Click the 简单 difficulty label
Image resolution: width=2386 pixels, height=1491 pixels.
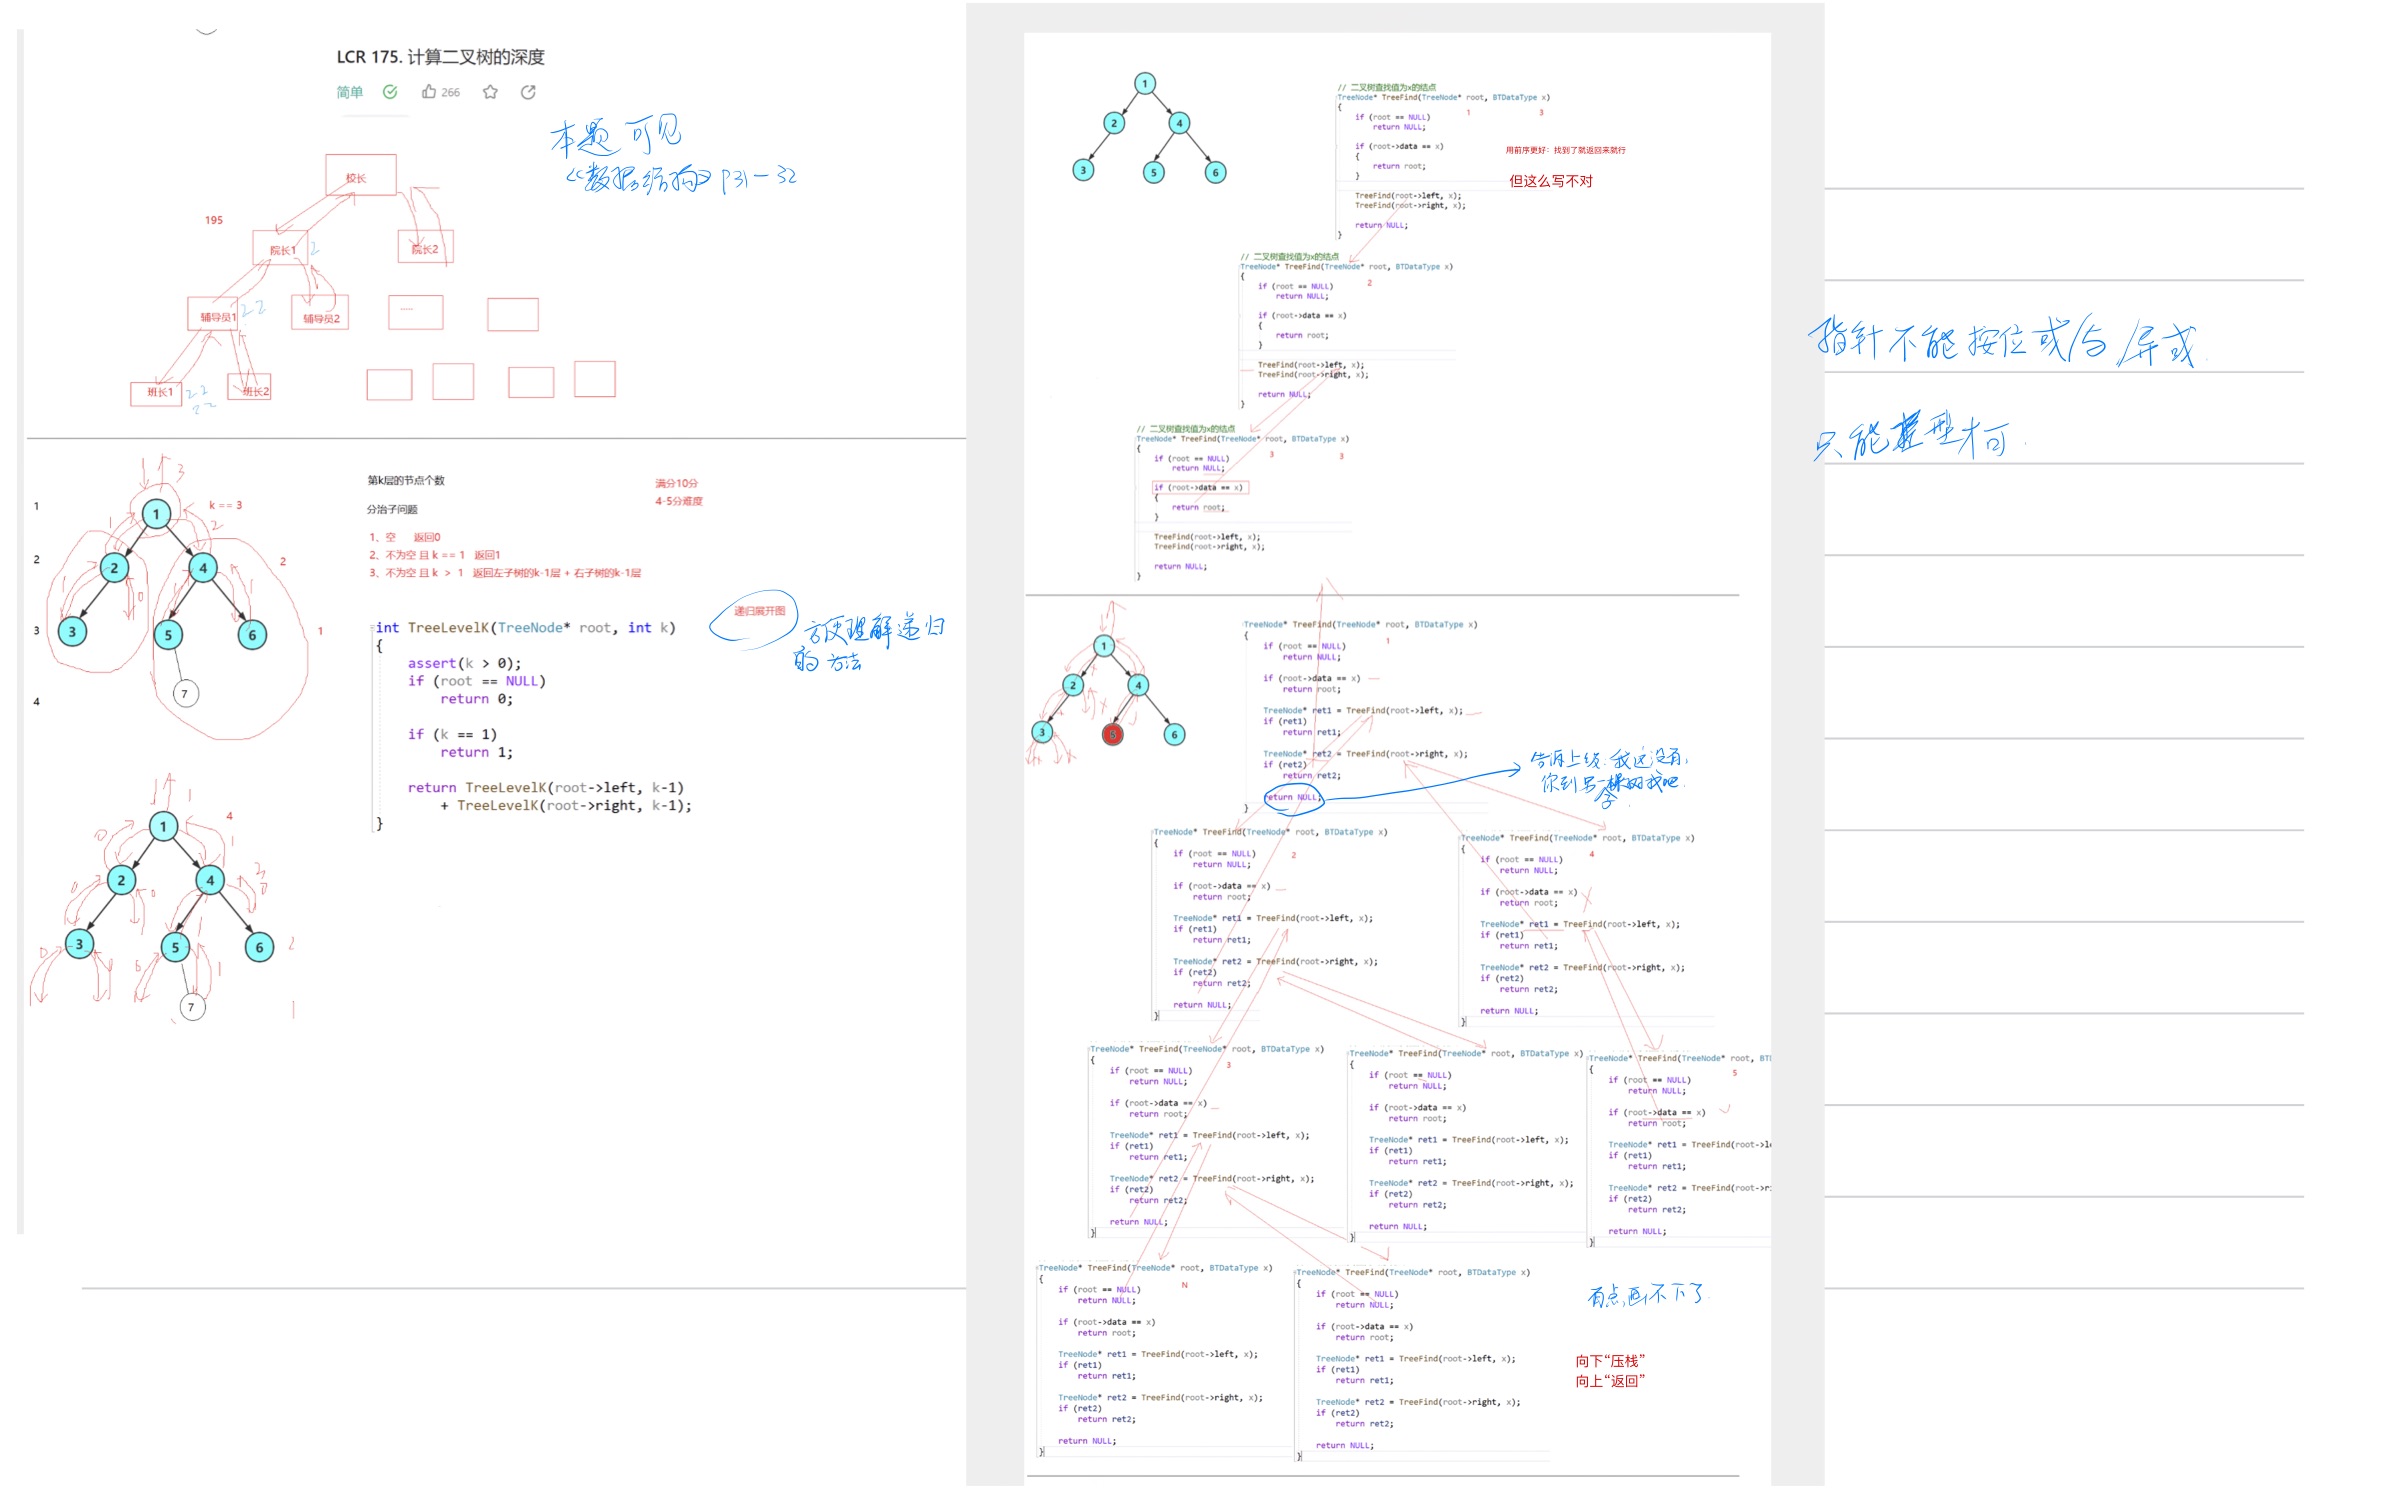click(349, 92)
